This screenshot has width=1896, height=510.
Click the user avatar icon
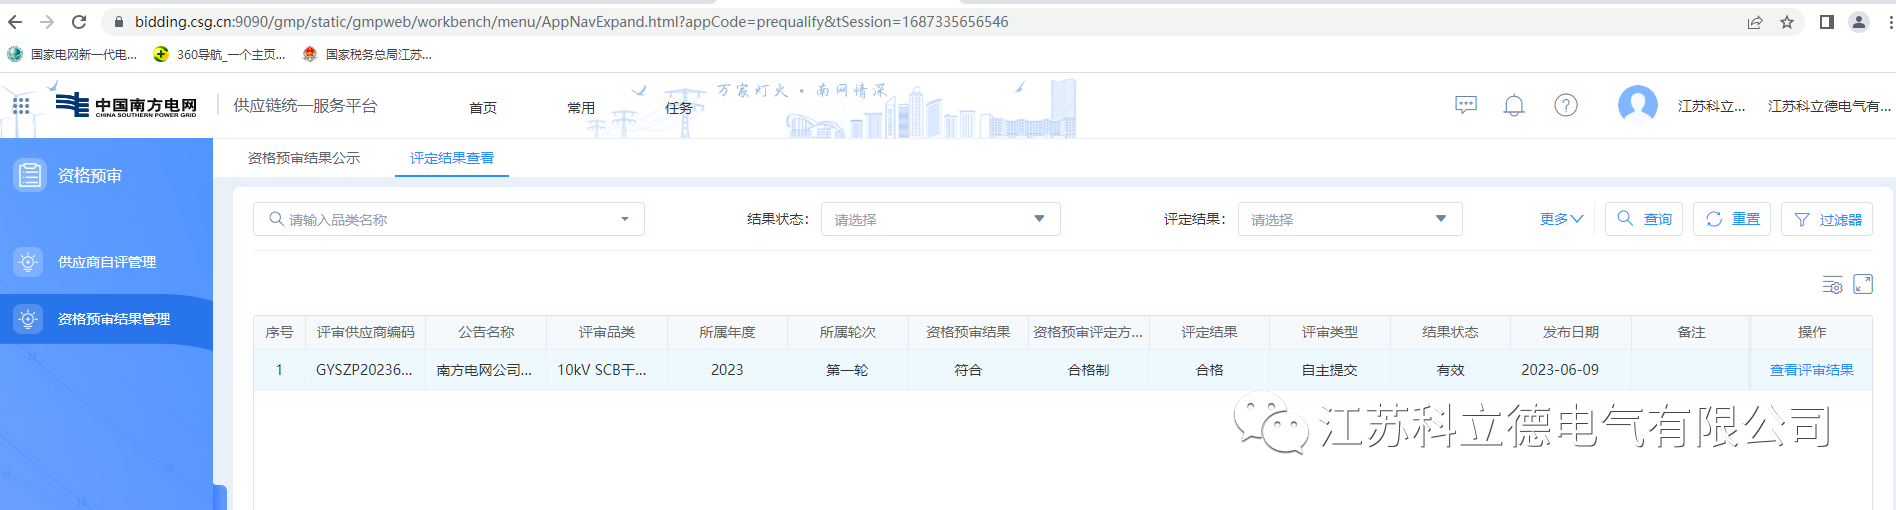coord(1637,105)
